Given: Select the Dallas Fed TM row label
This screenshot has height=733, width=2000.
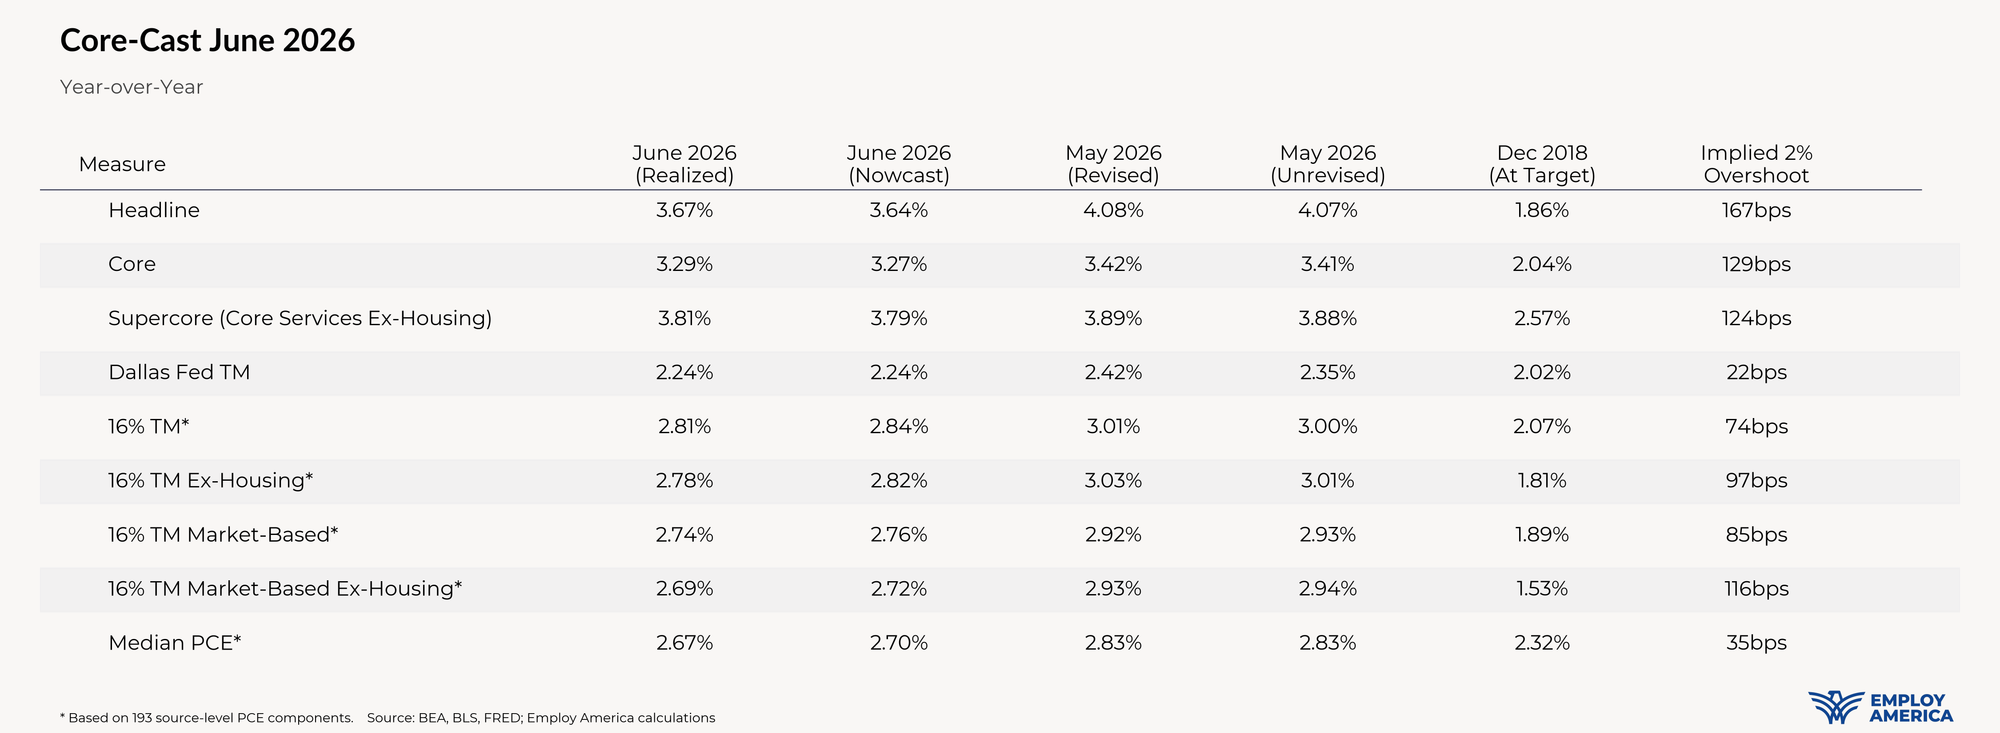Looking at the screenshot, I should click(x=179, y=372).
